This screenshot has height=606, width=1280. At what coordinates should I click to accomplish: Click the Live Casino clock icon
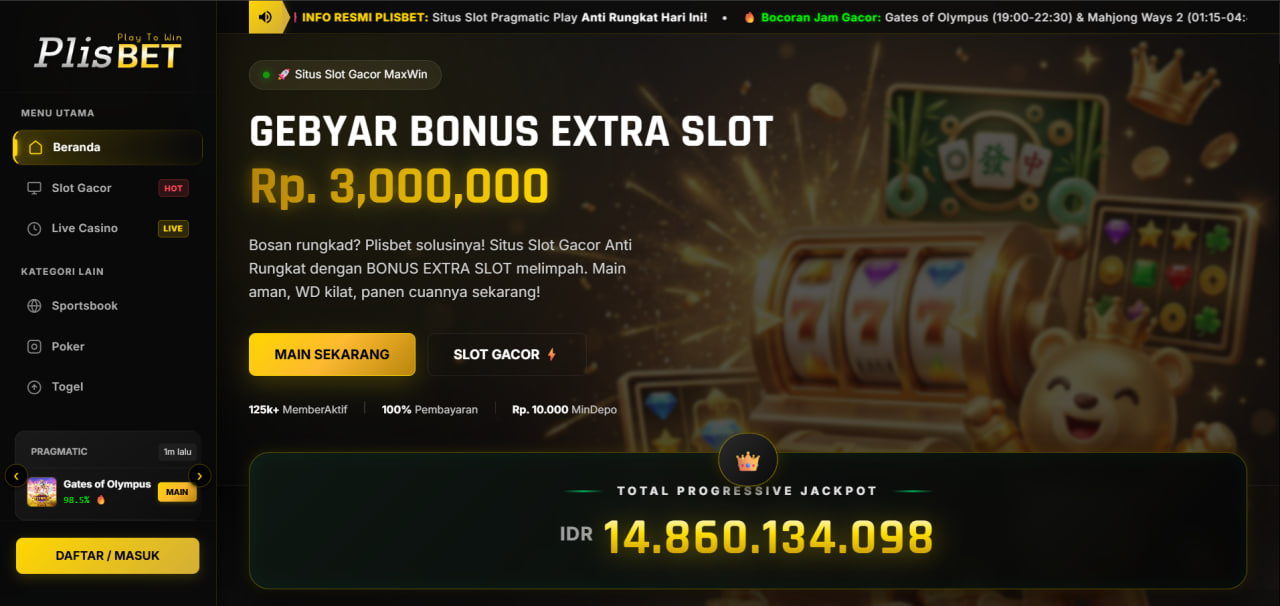tap(34, 228)
